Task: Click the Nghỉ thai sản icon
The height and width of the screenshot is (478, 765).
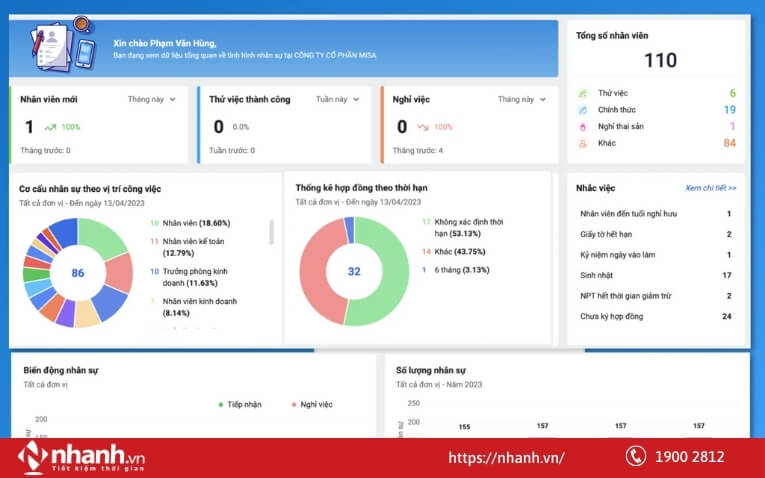Action: click(x=583, y=127)
